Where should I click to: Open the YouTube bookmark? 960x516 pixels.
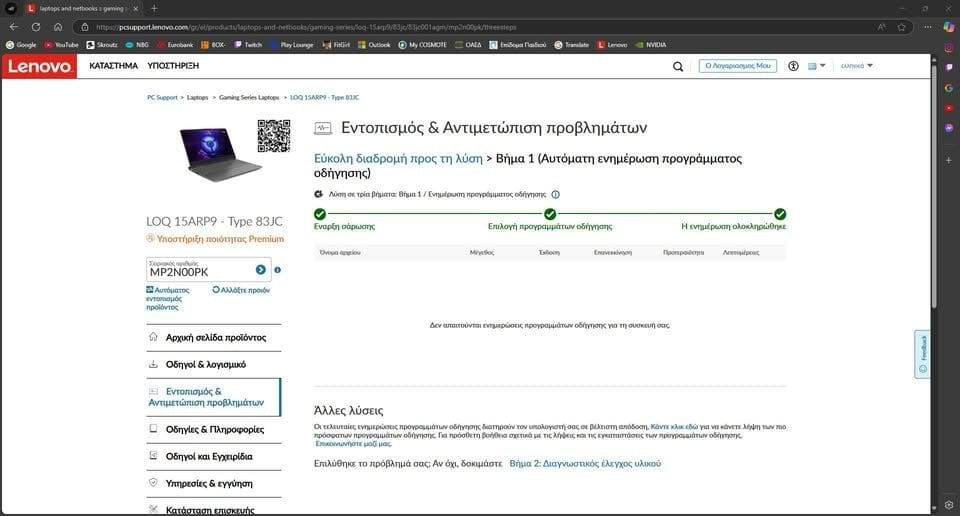pyautogui.click(x=61, y=45)
